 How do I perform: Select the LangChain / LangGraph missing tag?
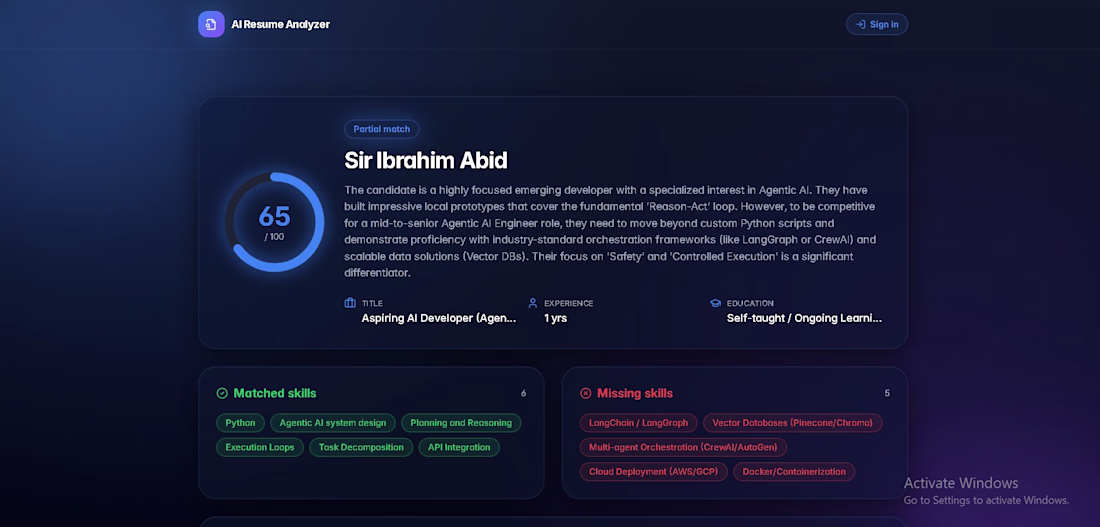click(639, 422)
